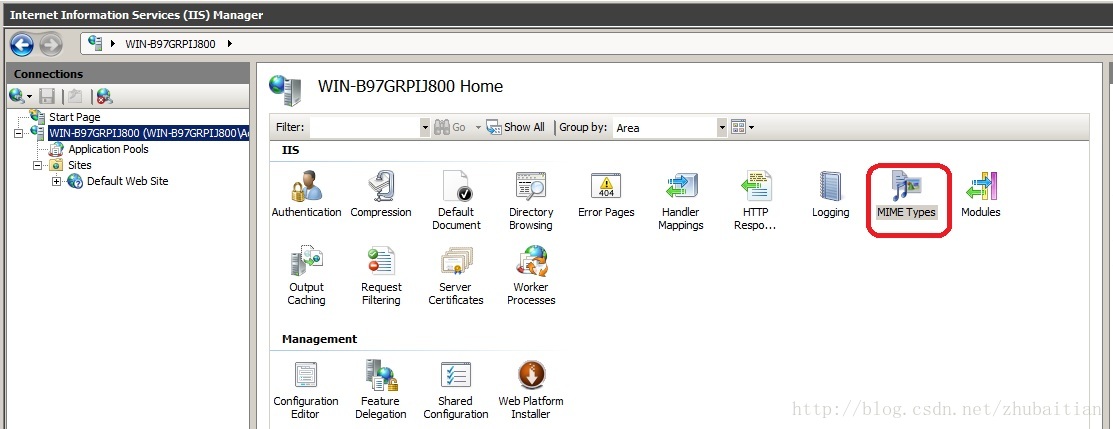Open the HTTP Response Headers feature
Viewport: 1113px width, 429px height.
(755, 200)
